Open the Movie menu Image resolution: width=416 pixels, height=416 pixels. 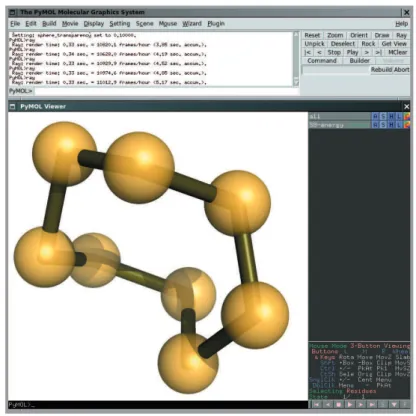coord(70,24)
